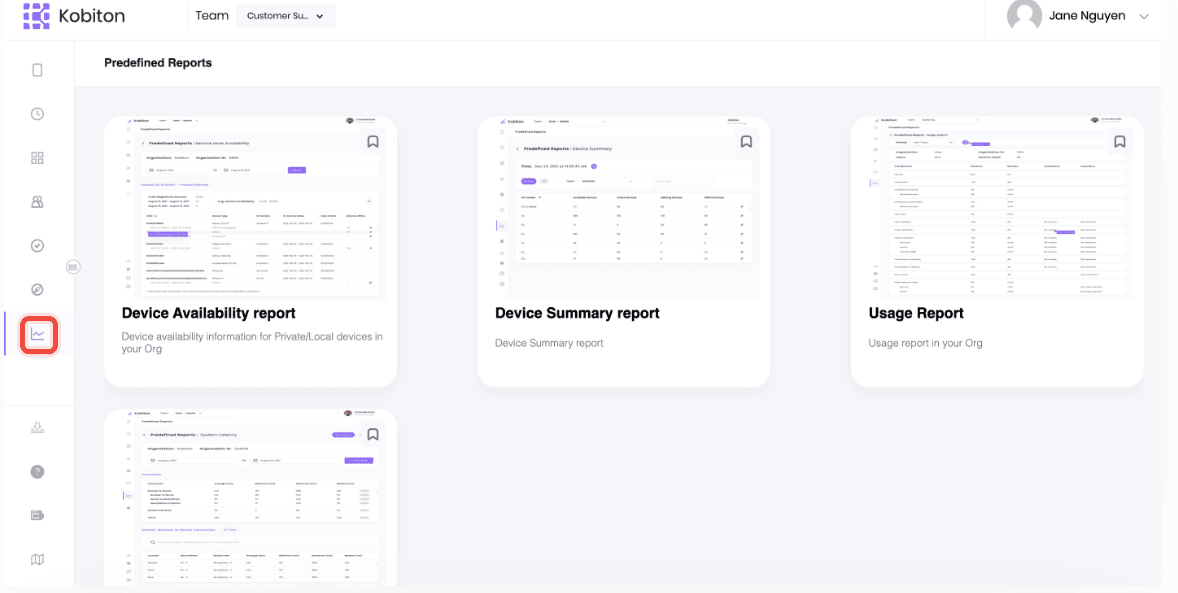Viewport: 1178px width, 593px height.
Task: Open the Customer Support team dropdown
Action: 286,16
